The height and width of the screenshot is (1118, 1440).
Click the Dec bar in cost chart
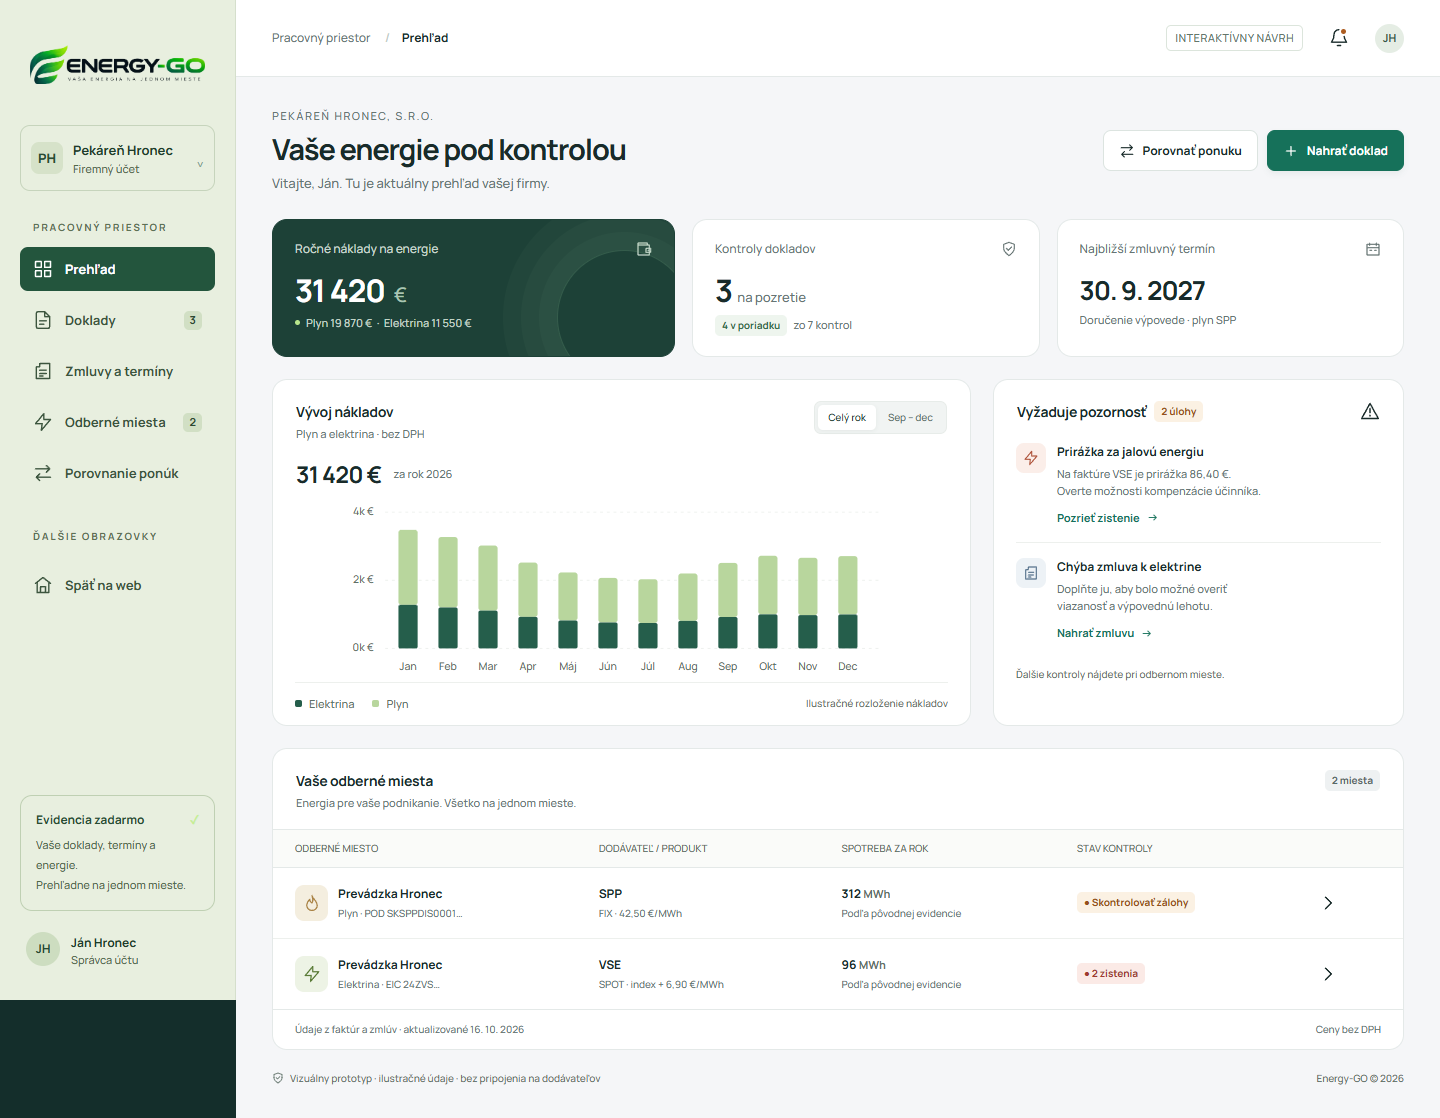click(x=848, y=602)
